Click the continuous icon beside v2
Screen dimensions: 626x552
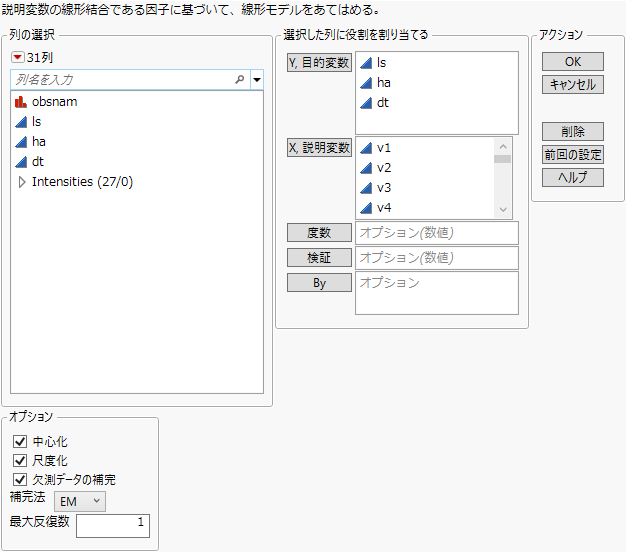(366, 168)
